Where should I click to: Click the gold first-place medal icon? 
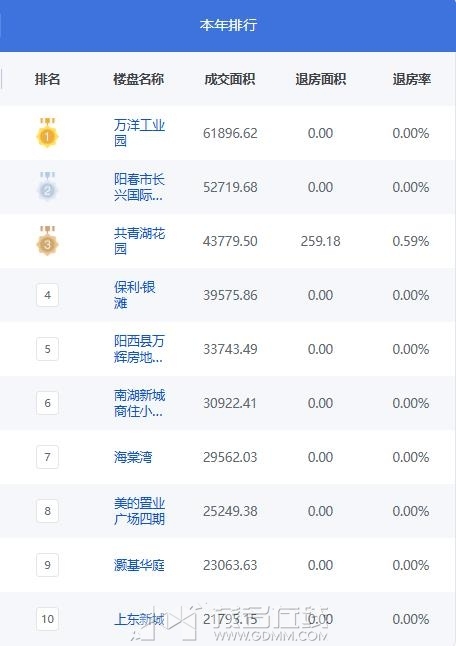pos(47,133)
